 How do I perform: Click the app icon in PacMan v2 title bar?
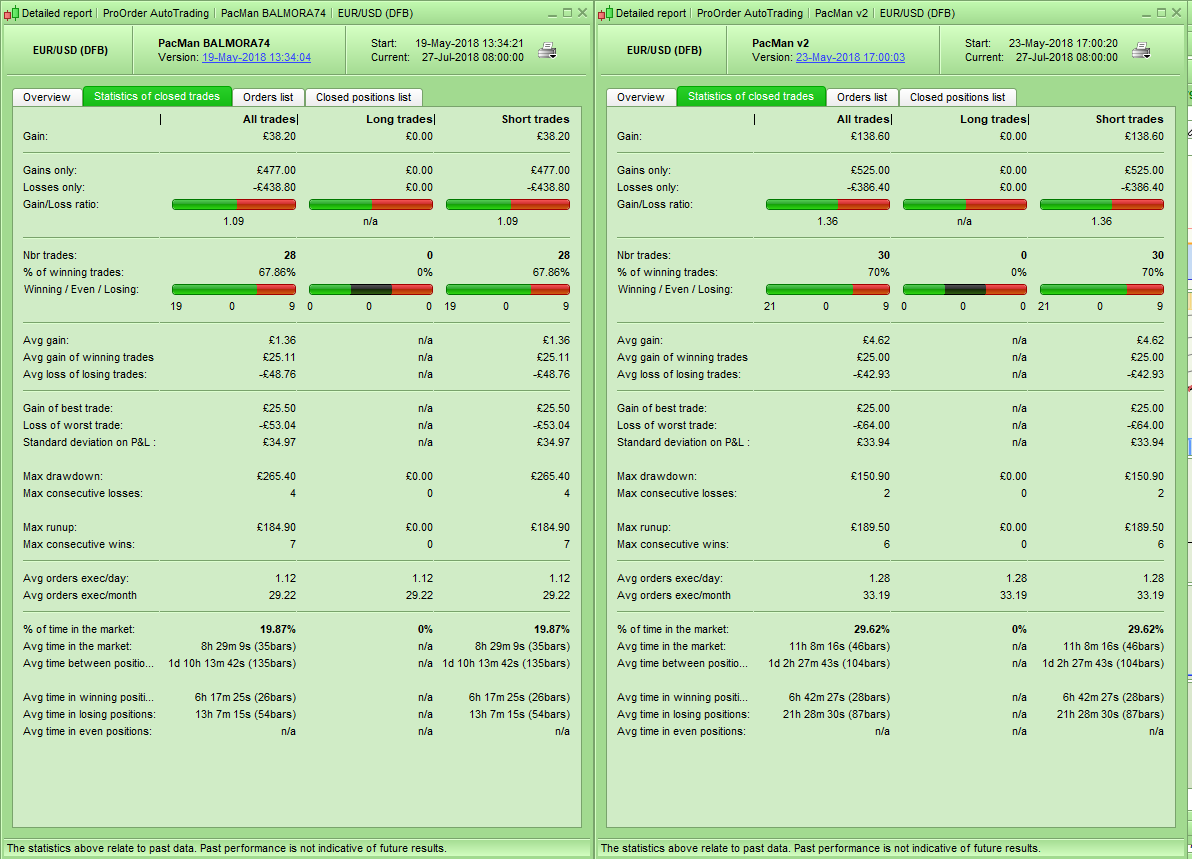click(x=605, y=14)
